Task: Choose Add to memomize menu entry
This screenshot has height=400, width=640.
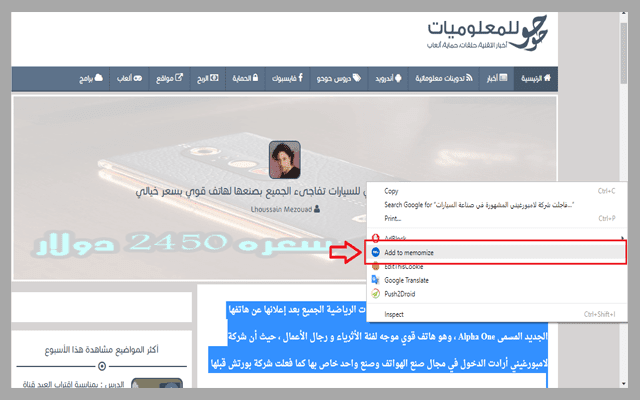Action: click(422, 253)
